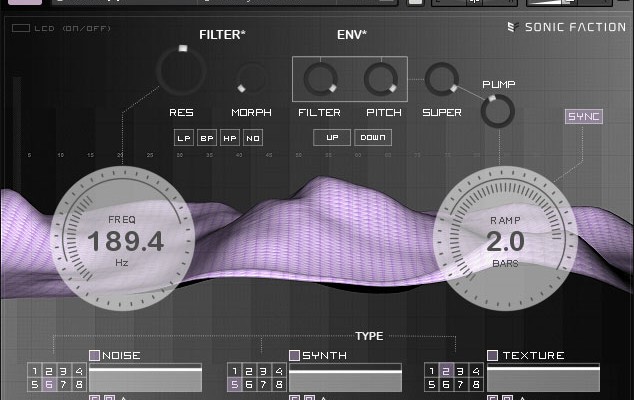634x400 pixels.
Task: Toggle the SYNC button
Action: coord(583,117)
